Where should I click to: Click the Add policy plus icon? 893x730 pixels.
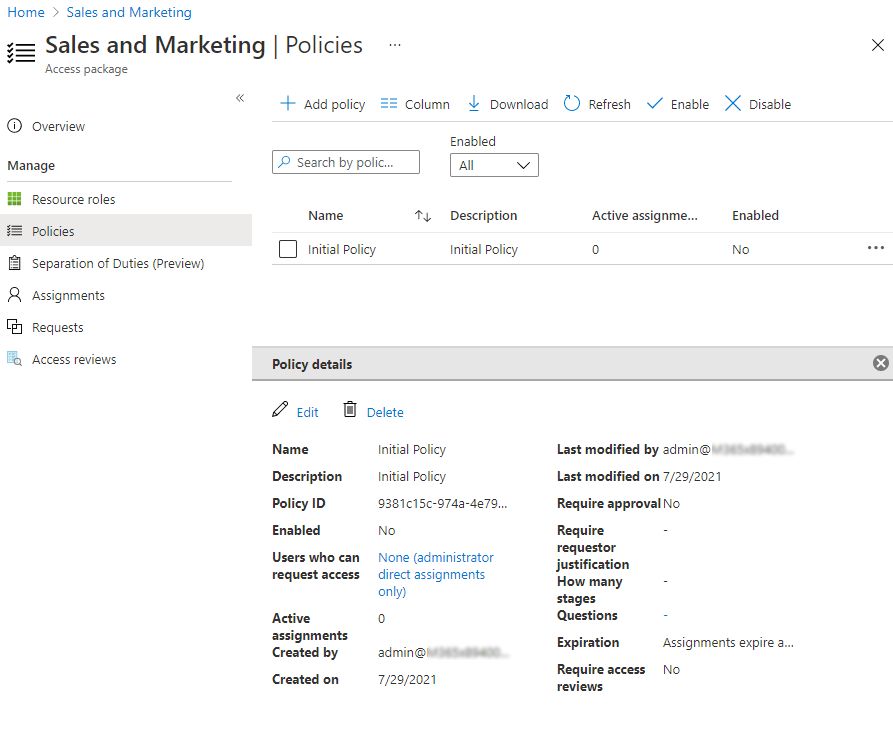288,104
